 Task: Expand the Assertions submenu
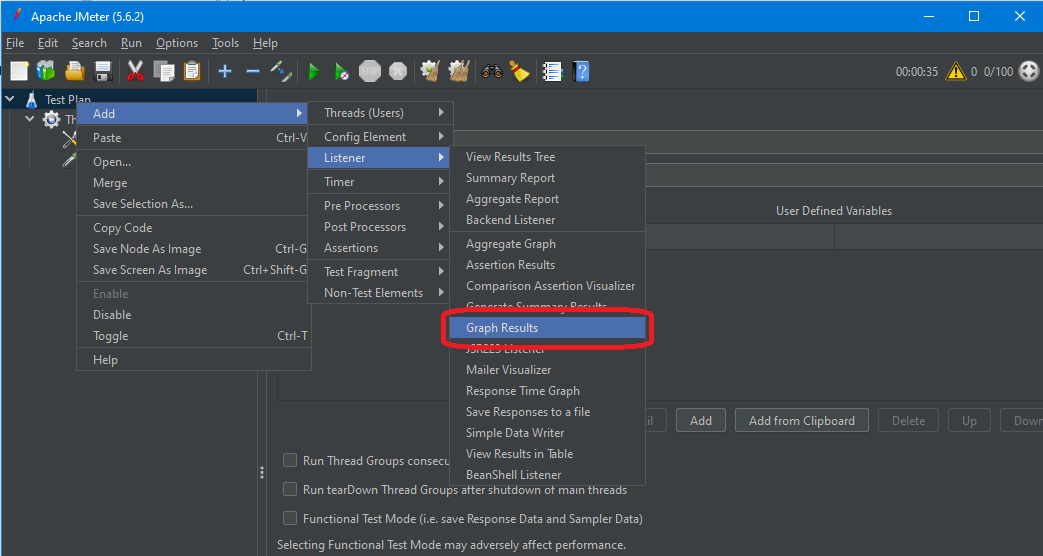[380, 248]
